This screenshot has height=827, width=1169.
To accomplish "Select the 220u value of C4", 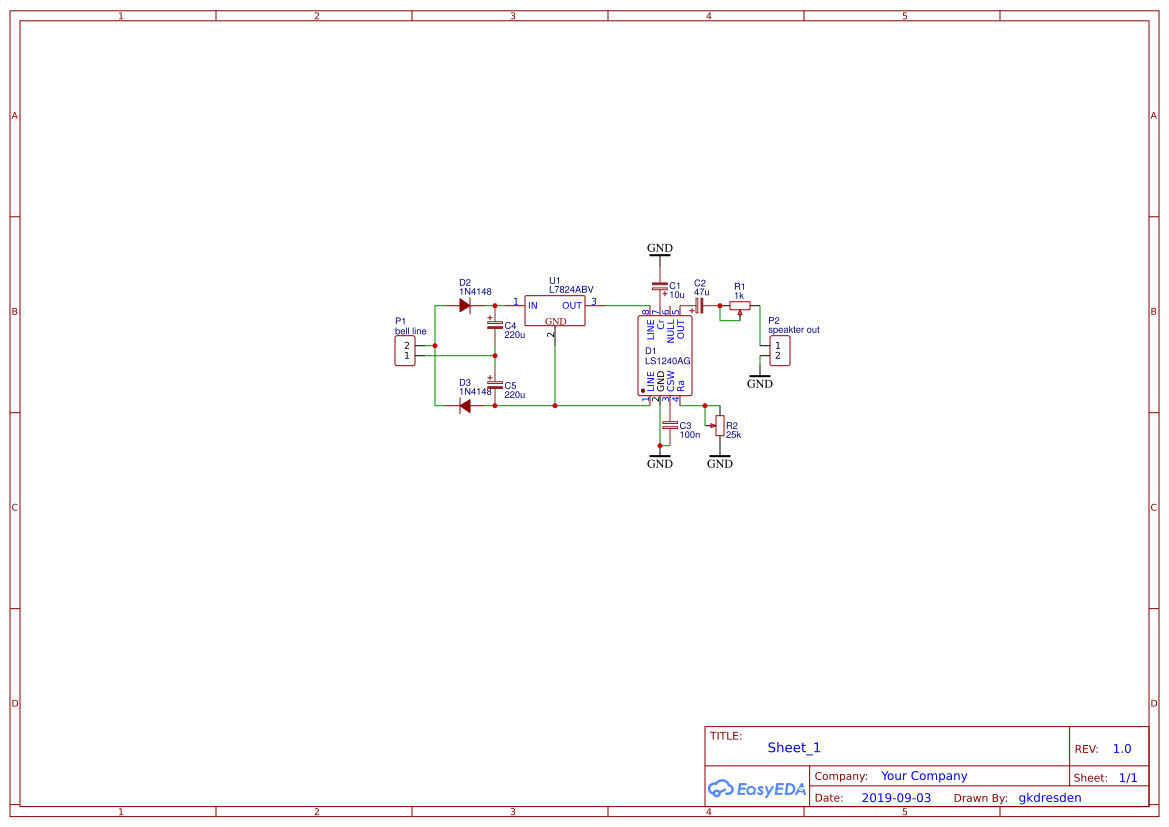I will pyautogui.click(x=514, y=335).
